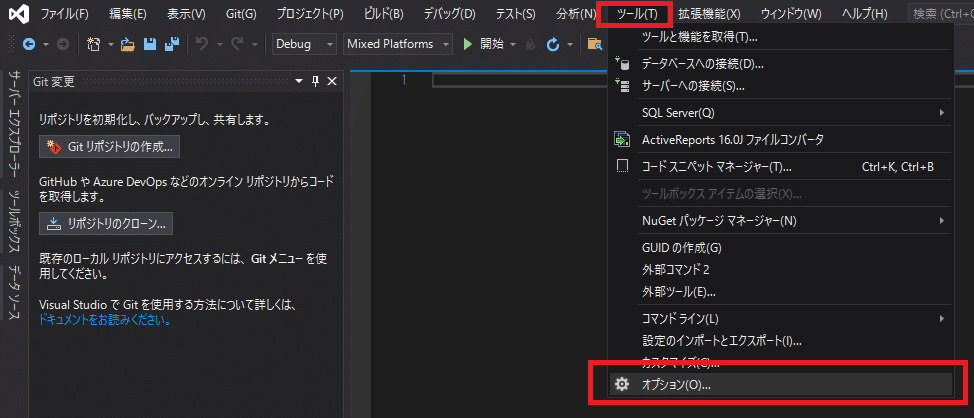Click the code snippet manager square icon

(622, 166)
